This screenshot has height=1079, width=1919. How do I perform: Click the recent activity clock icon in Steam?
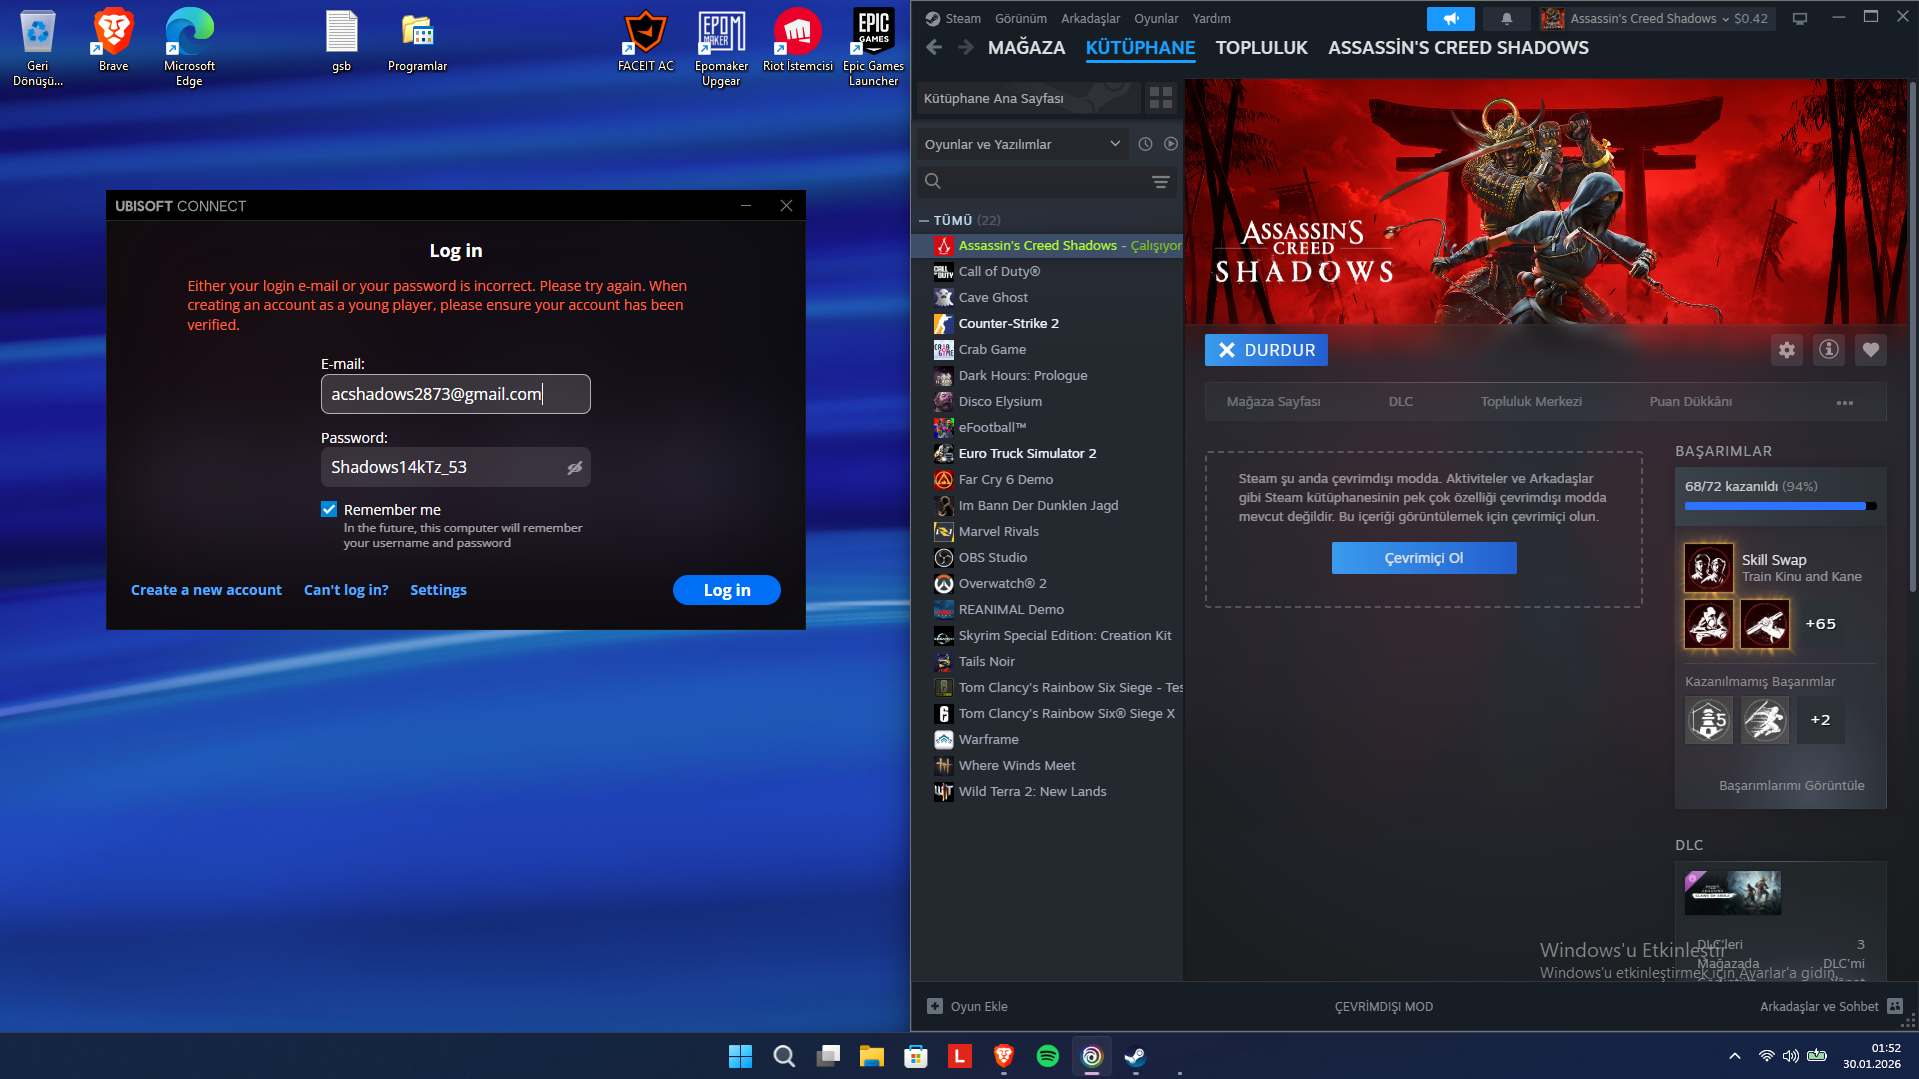[x=1145, y=144]
